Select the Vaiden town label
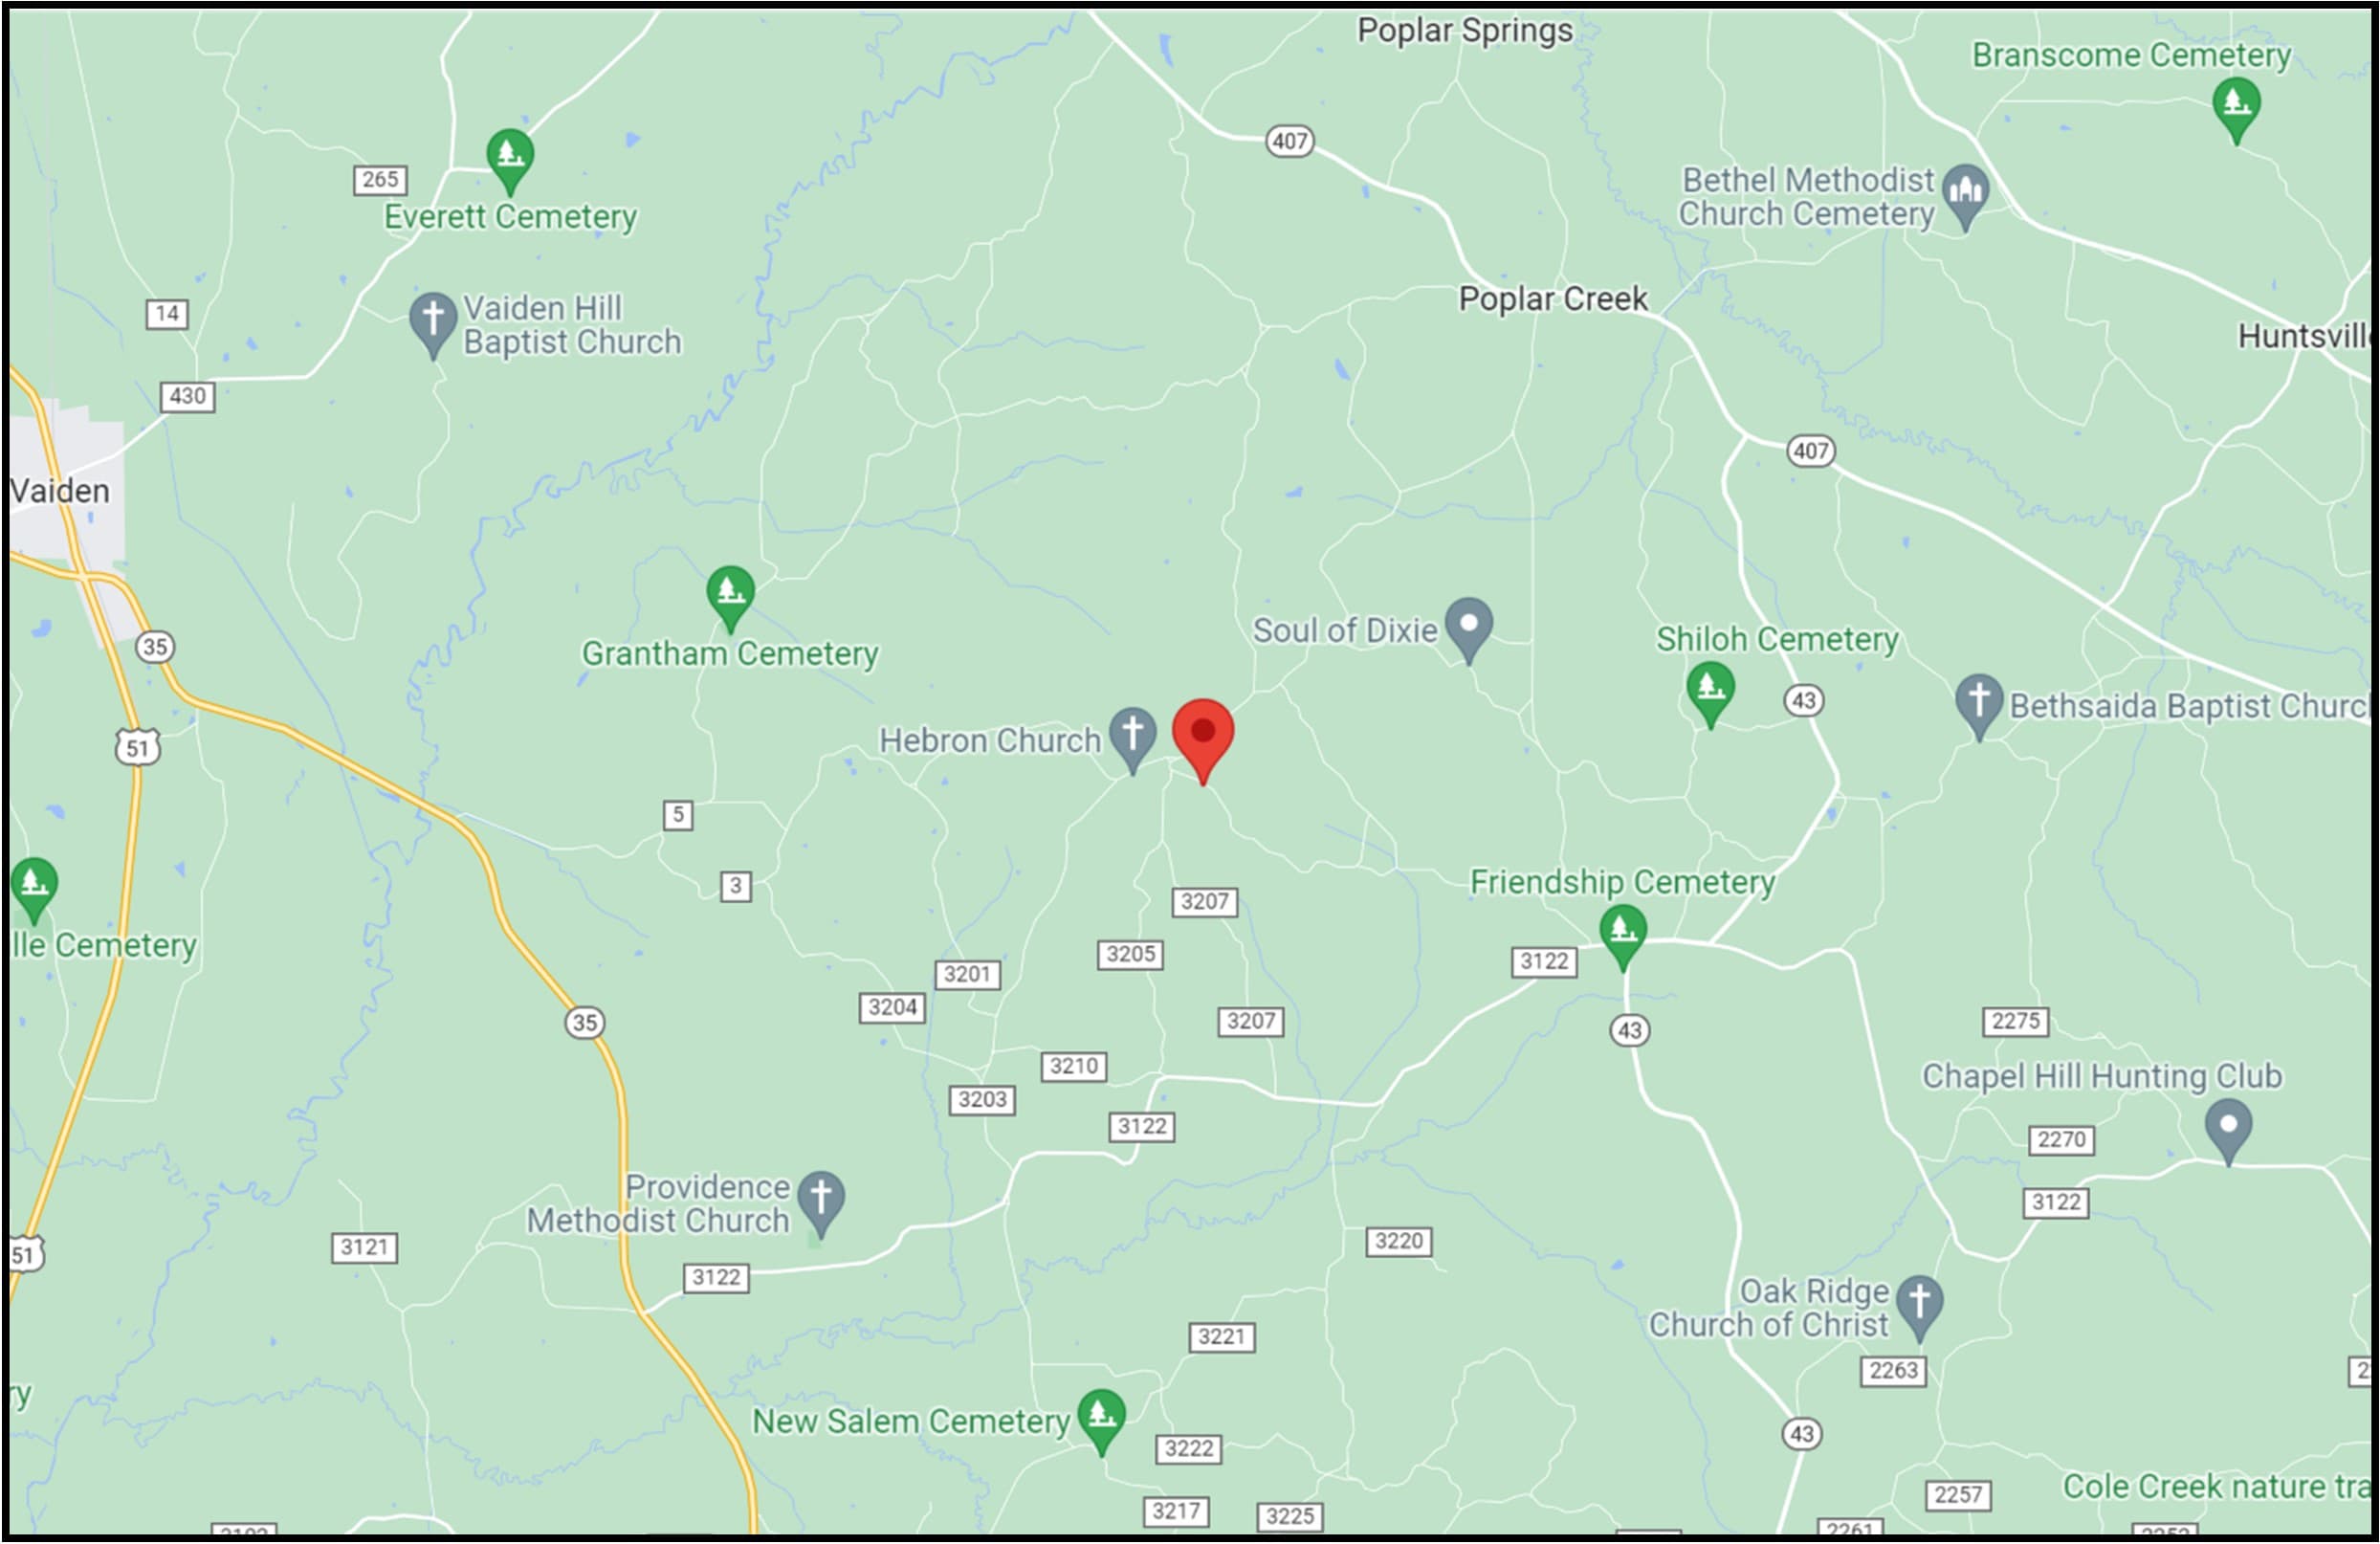 [x=59, y=491]
